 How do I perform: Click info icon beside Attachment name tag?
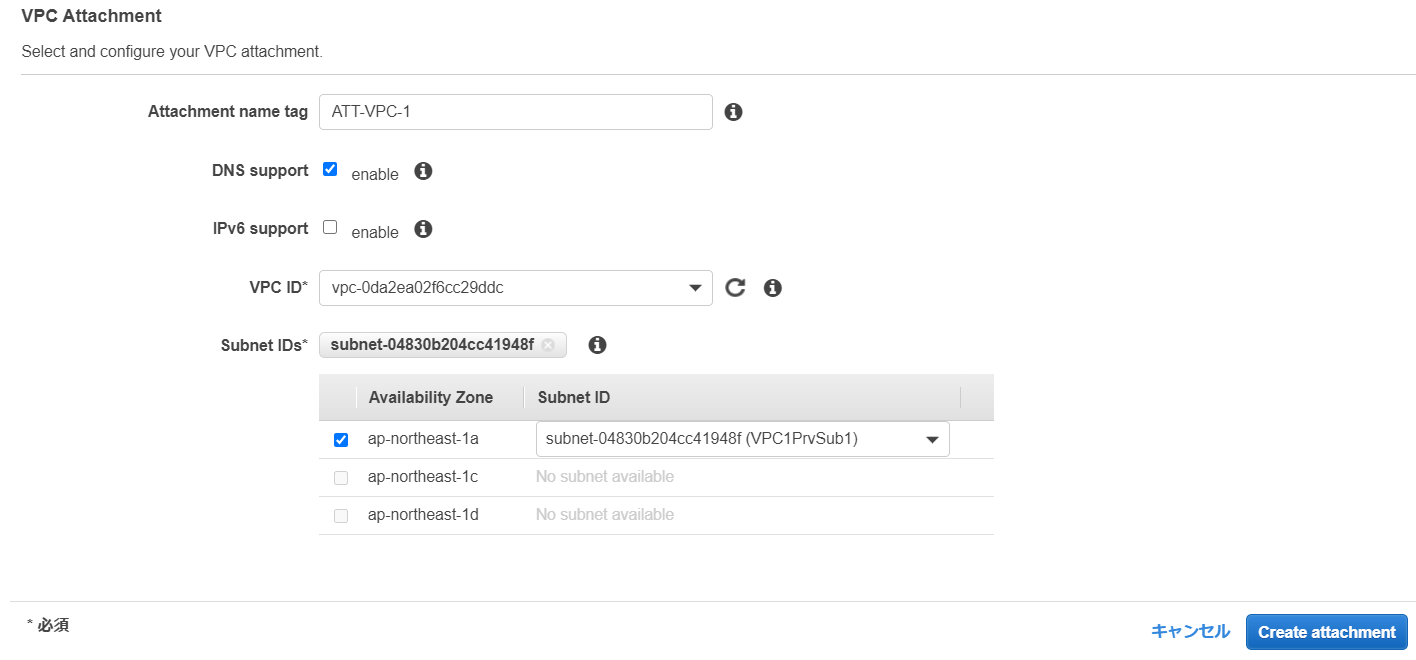click(733, 112)
